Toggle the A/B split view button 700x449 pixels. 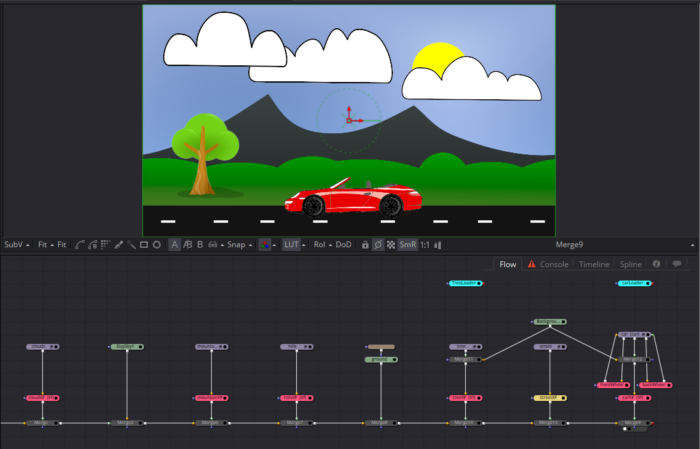point(188,245)
